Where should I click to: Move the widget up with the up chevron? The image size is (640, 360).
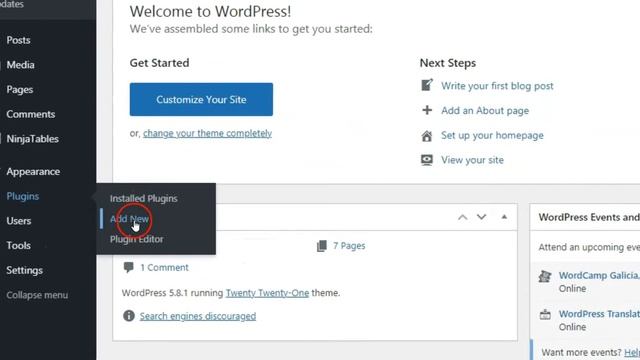tap(462, 217)
